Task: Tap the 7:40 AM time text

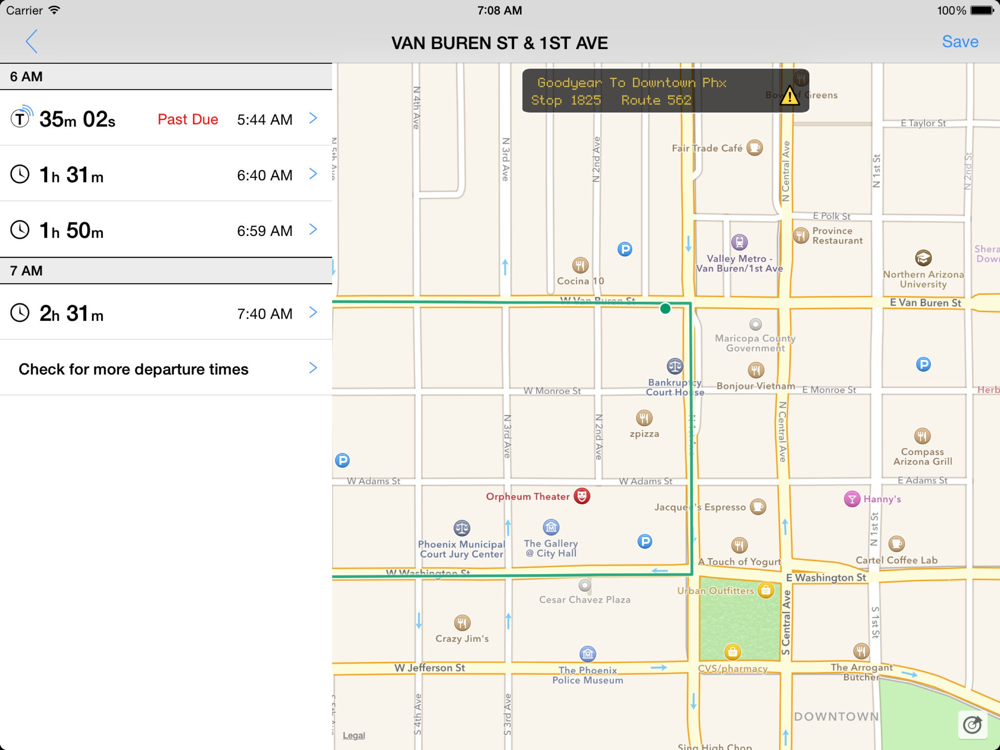Action: pyautogui.click(x=265, y=313)
